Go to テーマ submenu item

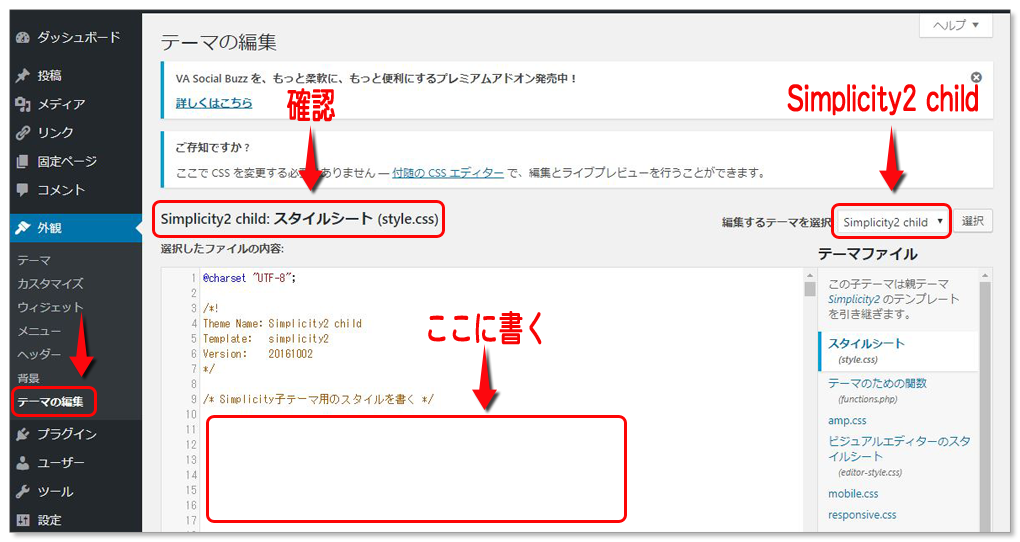point(34,260)
